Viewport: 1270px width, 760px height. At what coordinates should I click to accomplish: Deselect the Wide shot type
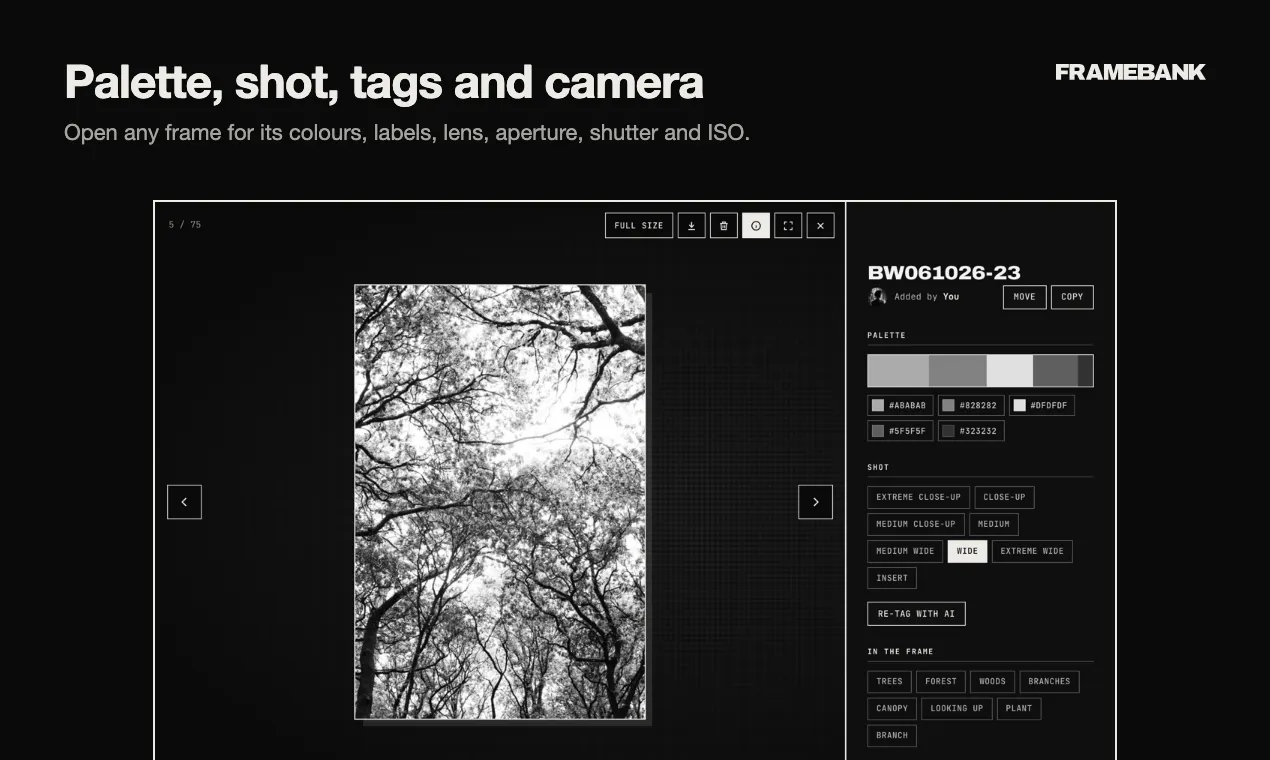pos(967,551)
